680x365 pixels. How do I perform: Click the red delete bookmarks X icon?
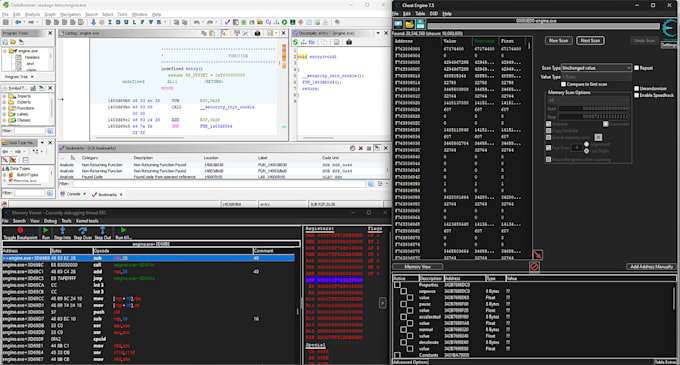coord(360,148)
